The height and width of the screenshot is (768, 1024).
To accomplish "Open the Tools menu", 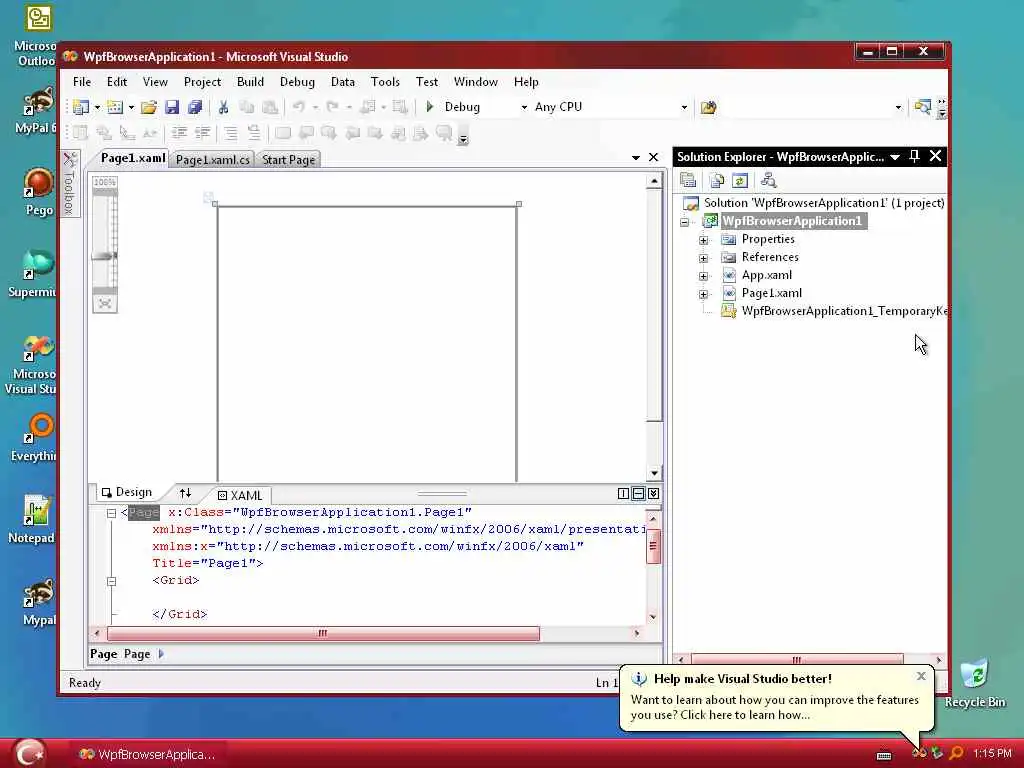I will (x=385, y=82).
